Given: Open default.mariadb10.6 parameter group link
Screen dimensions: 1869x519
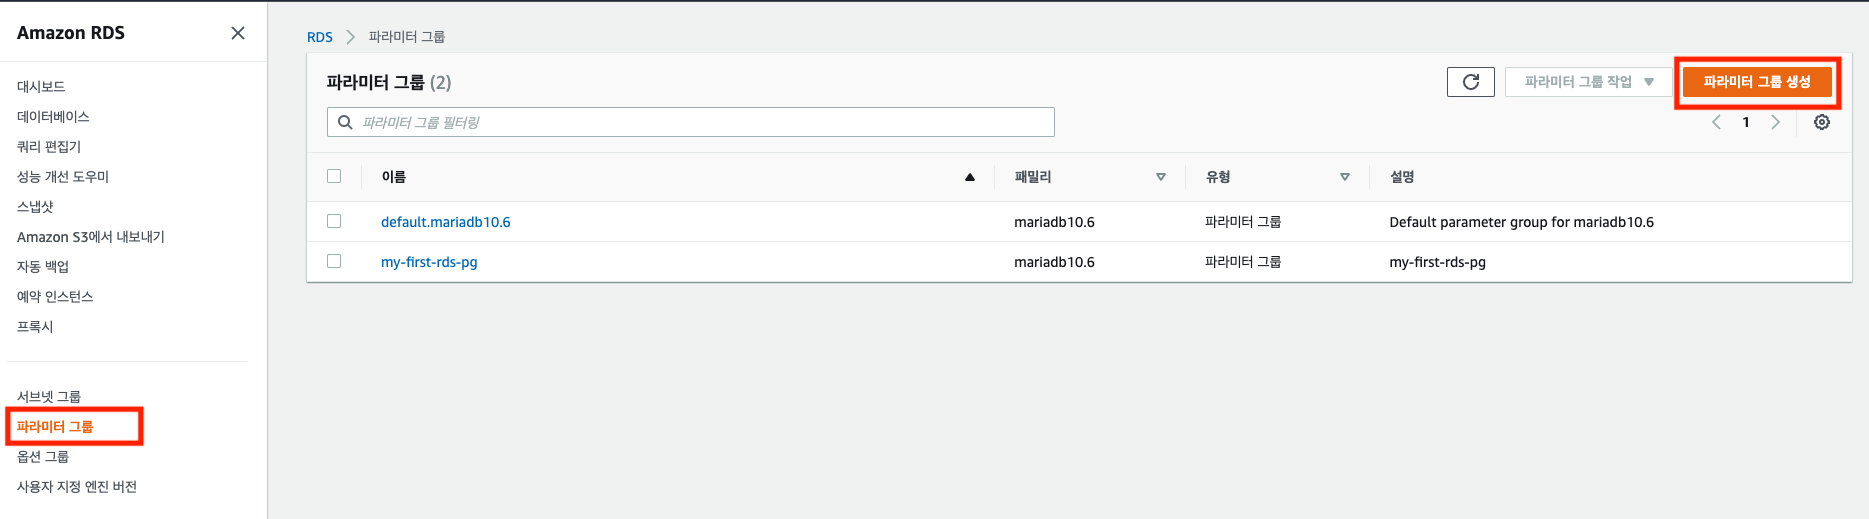Looking at the screenshot, I should pos(445,222).
